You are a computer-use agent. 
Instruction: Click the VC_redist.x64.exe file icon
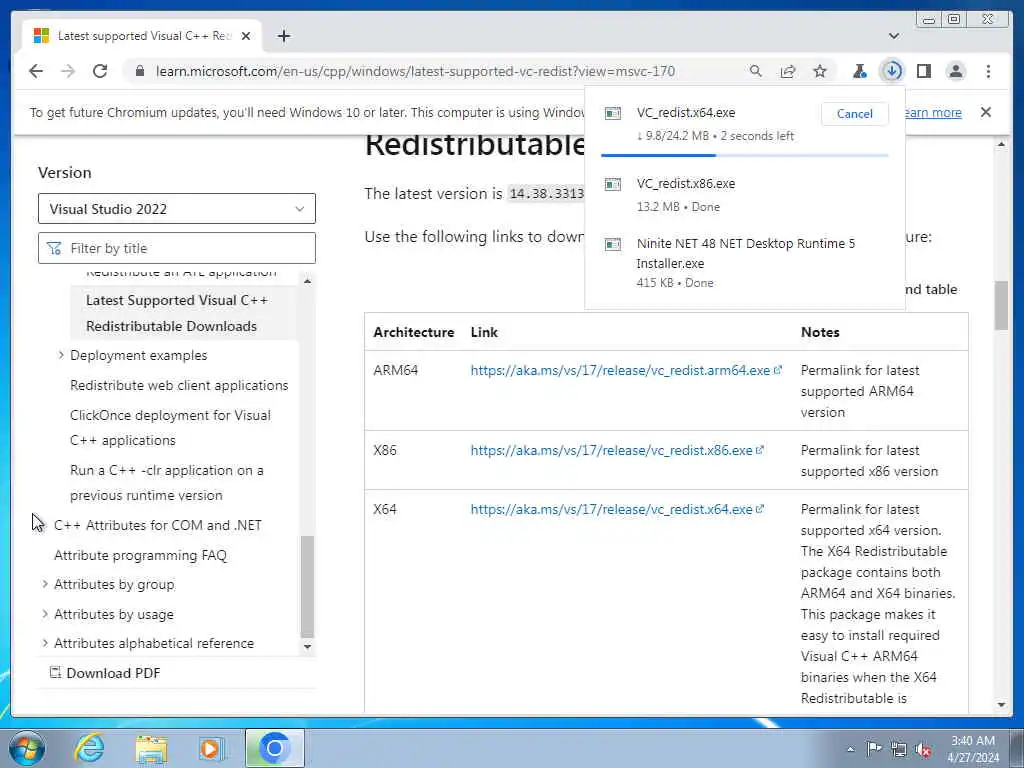click(x=613, y=113)
